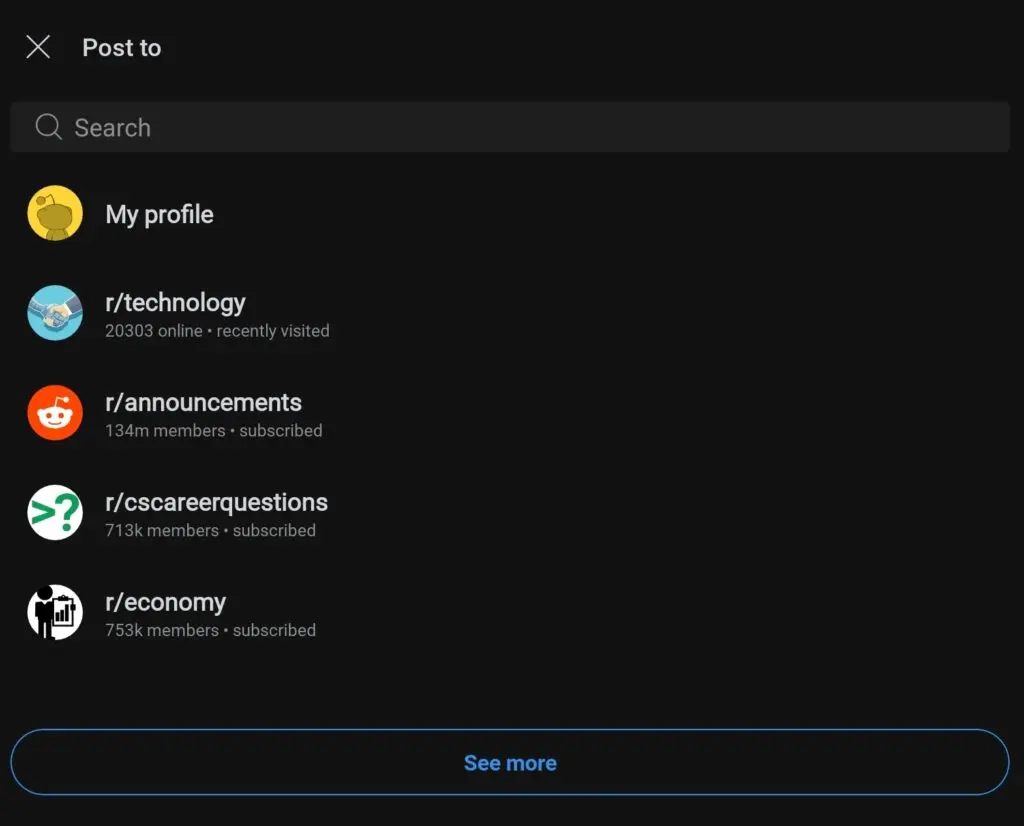Viewport: 1024px width, 826px height.
Task: Click the 753k members subscribed text
Action: pyautogui.click(x=210, y=631)
